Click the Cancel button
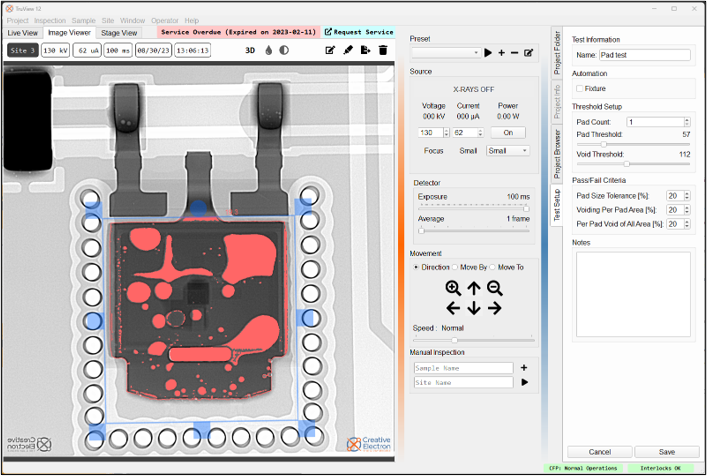 600,452
